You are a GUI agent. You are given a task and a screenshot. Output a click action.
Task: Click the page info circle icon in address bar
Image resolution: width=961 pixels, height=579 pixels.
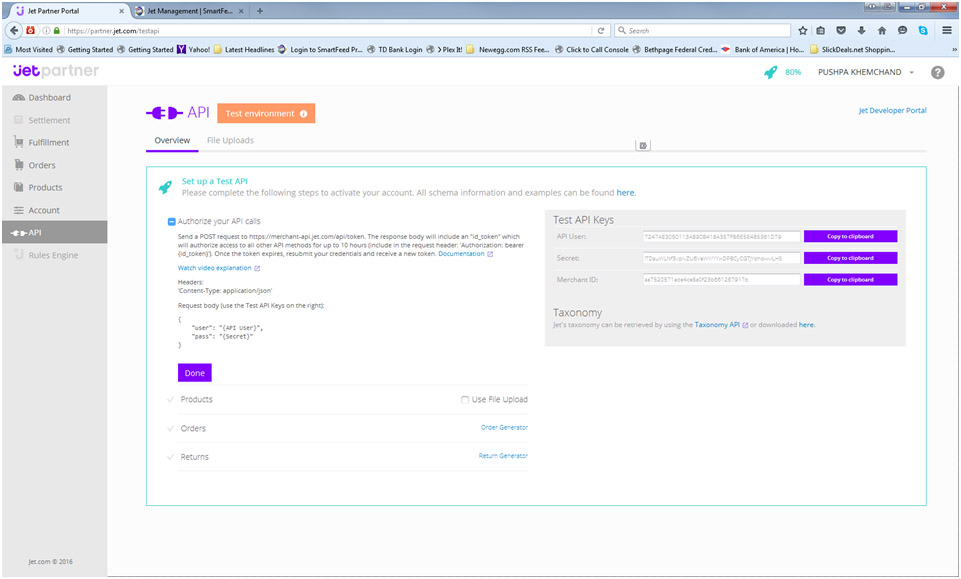pos(46,31)
